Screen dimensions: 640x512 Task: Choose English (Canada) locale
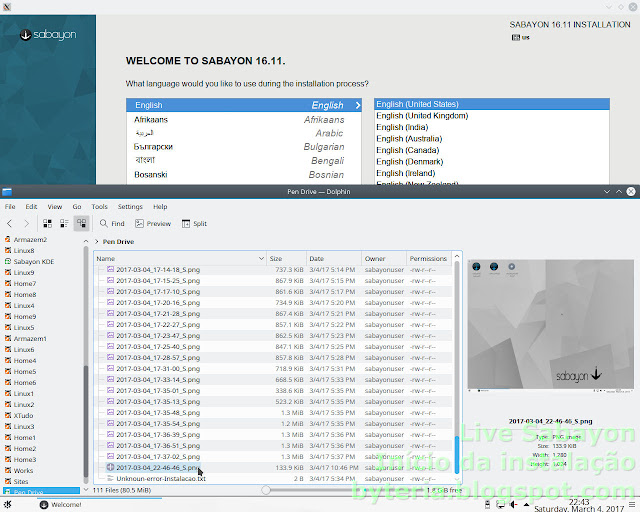[x=492, y=150]
